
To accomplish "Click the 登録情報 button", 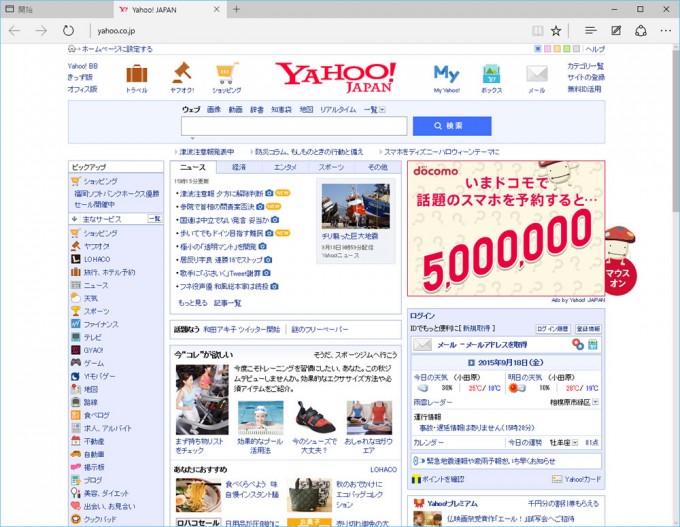I will click(588, 329).
